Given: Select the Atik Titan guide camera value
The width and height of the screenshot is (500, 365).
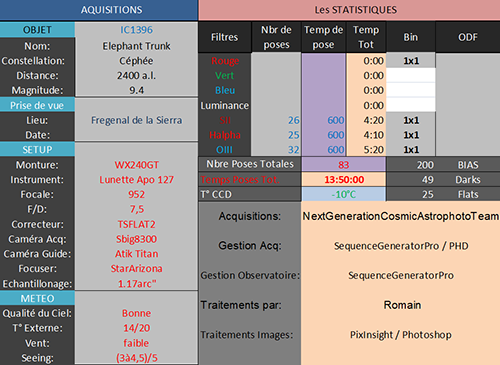Looking at the screenshot, I should pyautogui.click(x=136, y=254).
